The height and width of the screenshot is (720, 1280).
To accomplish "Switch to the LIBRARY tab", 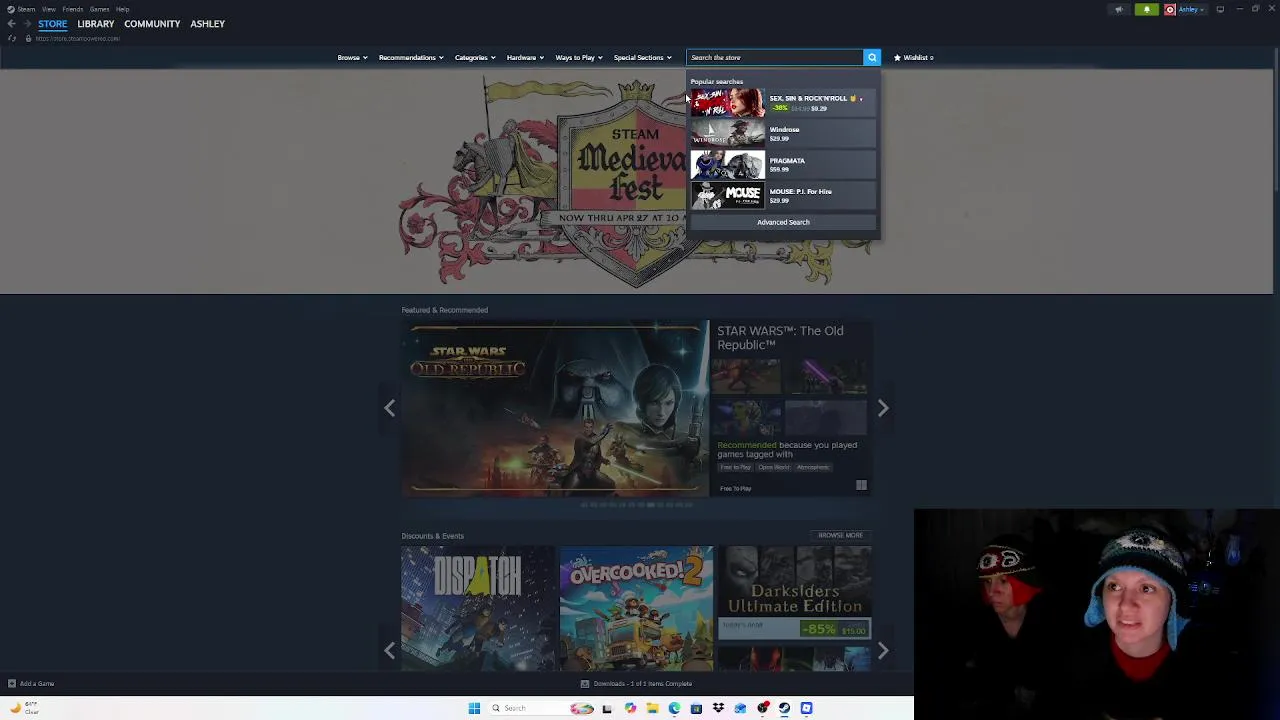I will pyautogui.click(x=96, y=23).
